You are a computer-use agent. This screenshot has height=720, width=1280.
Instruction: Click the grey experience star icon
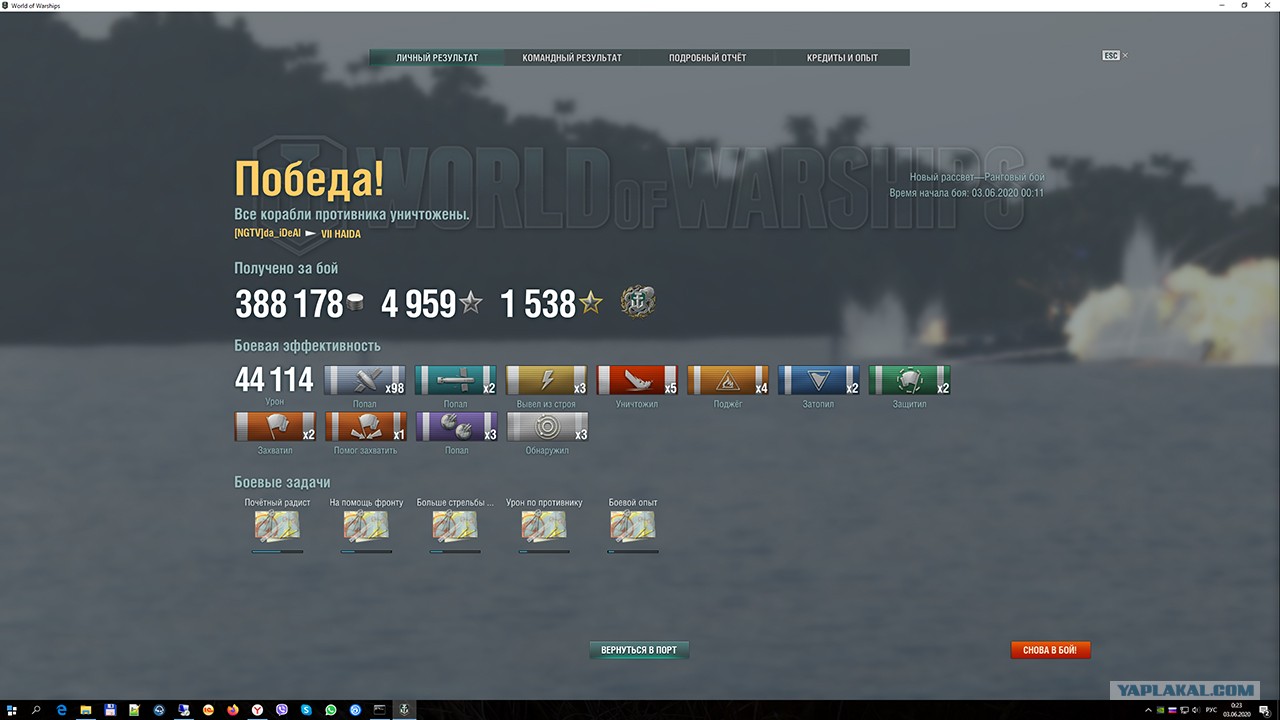point(470,303)
